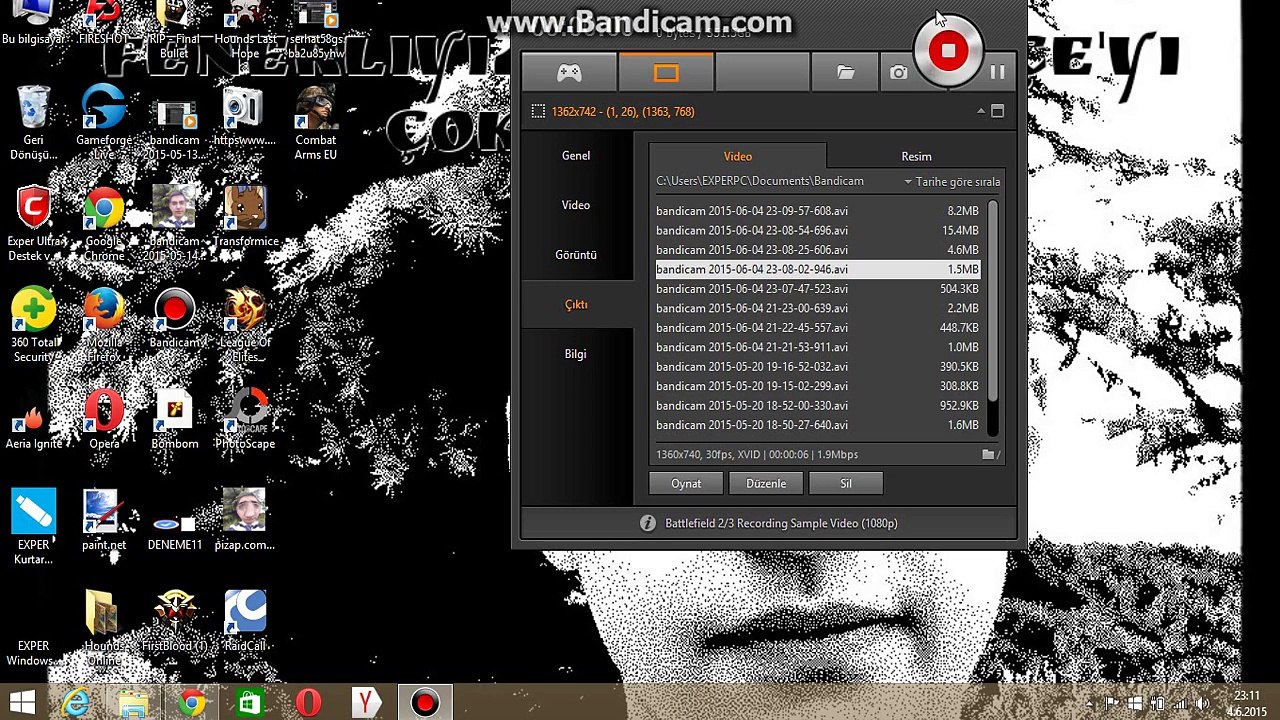Click the capture area selection icon

point(538,112)
